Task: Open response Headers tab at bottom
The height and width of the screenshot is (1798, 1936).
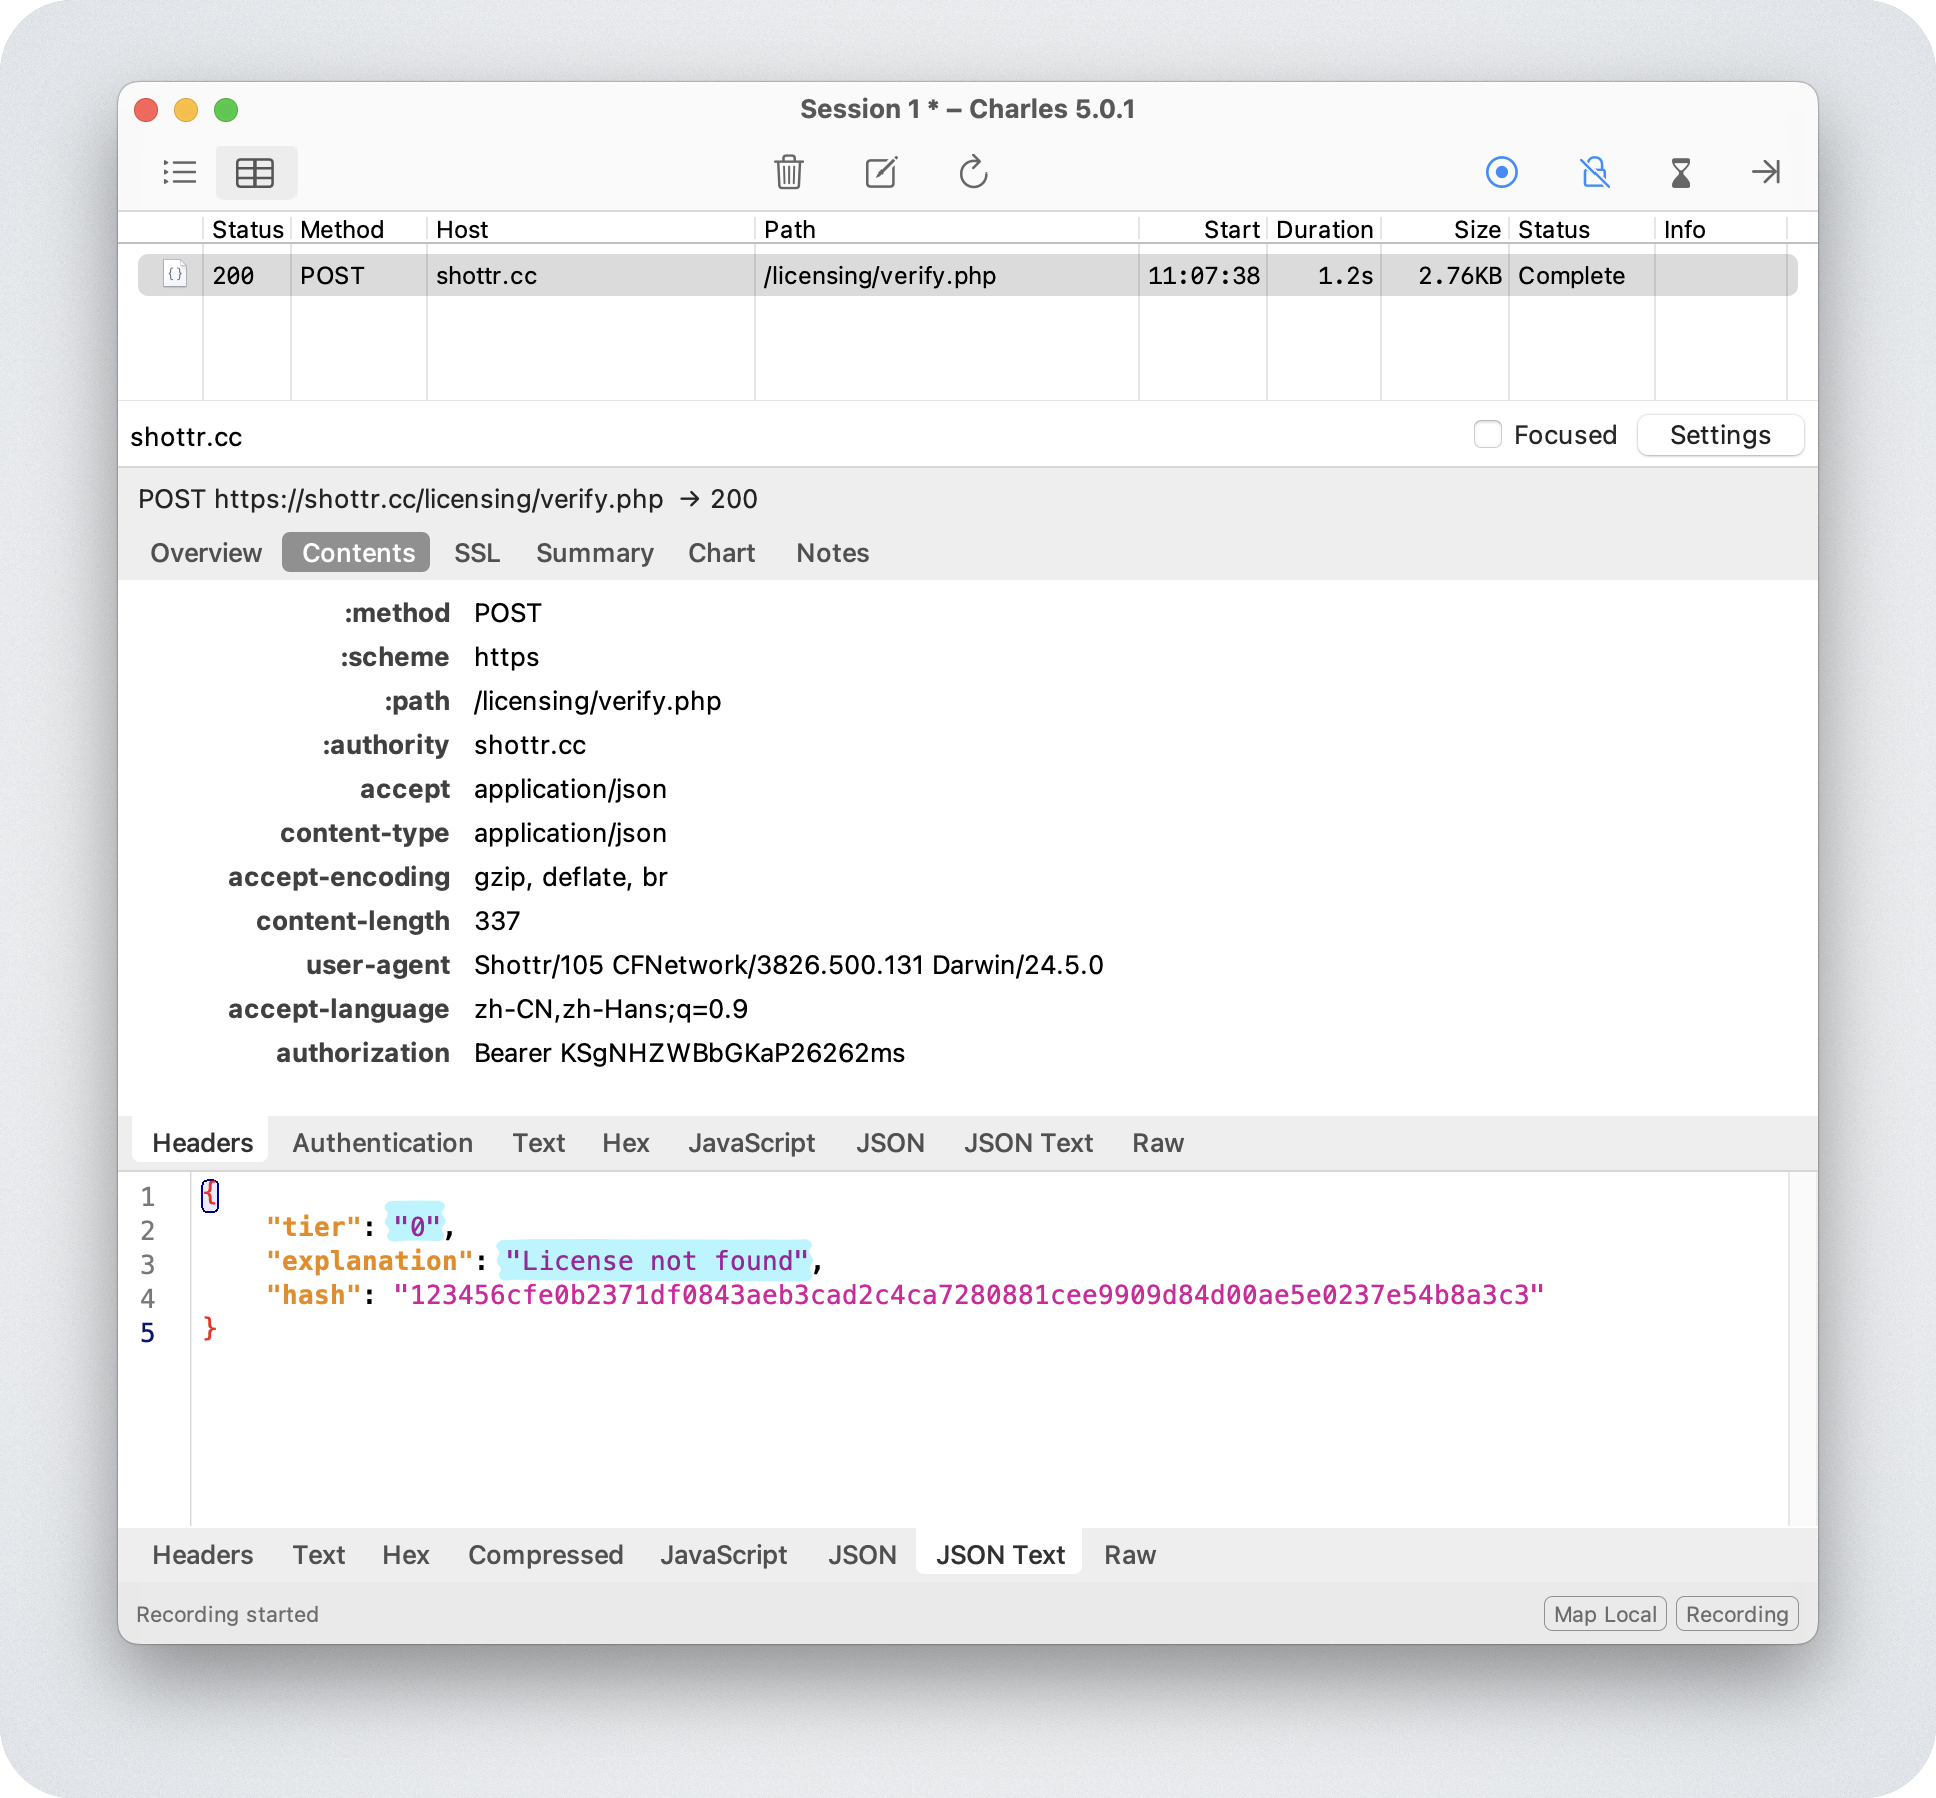Action: tap(203, 1555)
